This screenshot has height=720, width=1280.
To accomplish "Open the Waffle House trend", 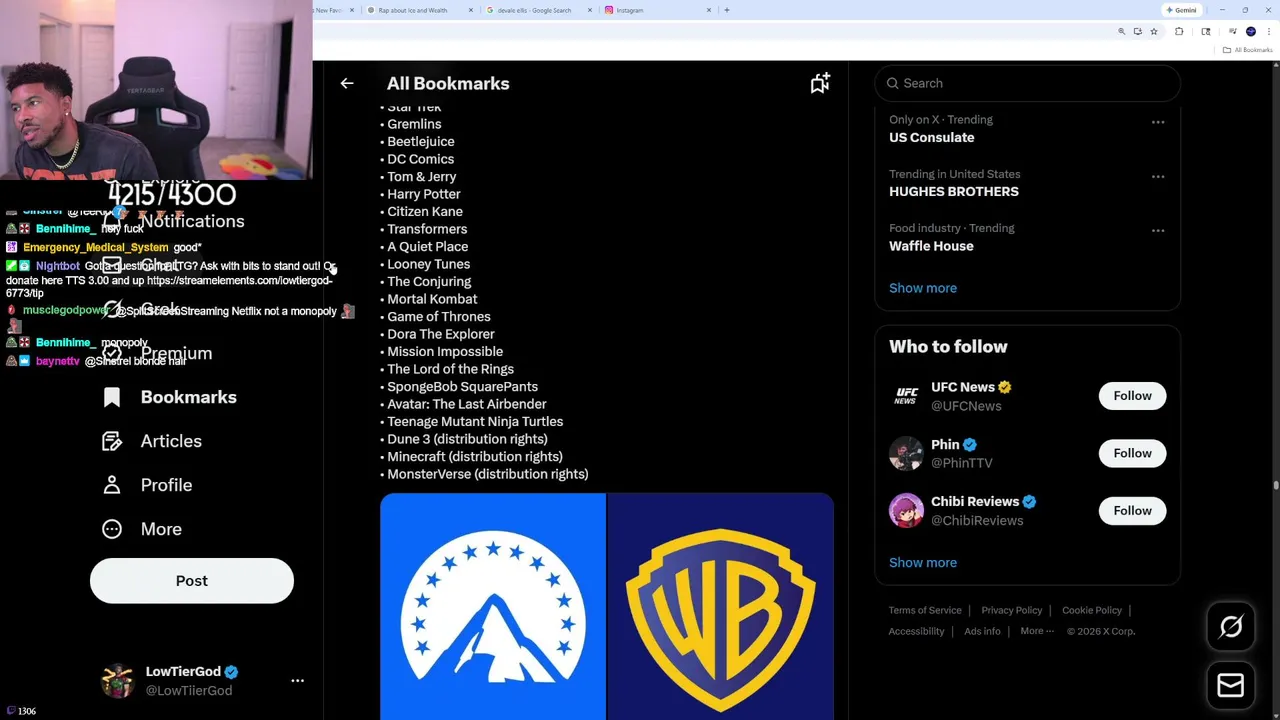I will (931, 246).
